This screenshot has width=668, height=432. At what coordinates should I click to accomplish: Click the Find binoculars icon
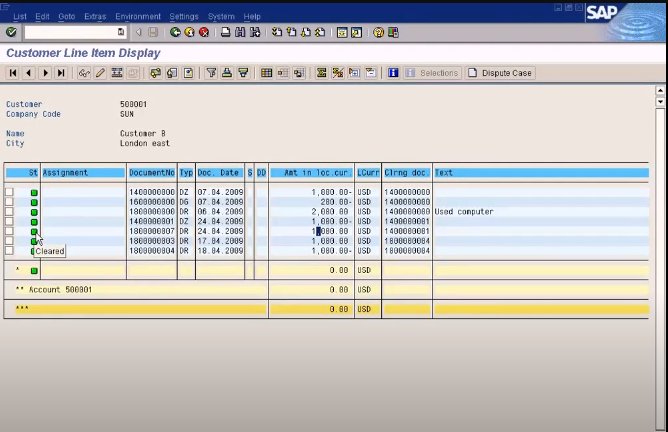click(x=240, y=32)
